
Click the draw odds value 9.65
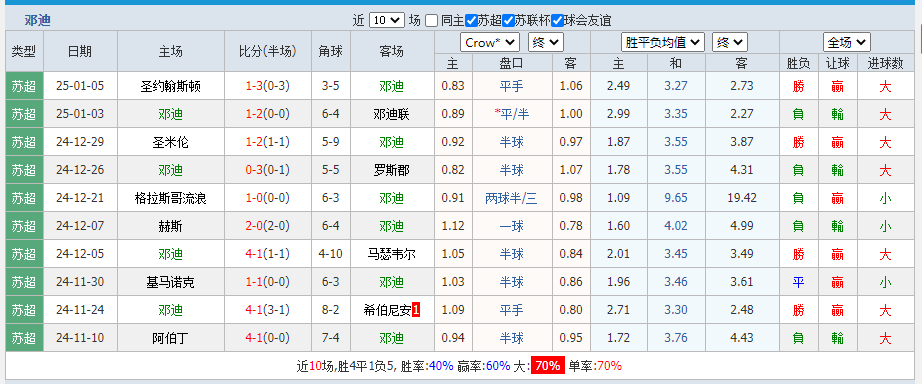coord(676,198)
